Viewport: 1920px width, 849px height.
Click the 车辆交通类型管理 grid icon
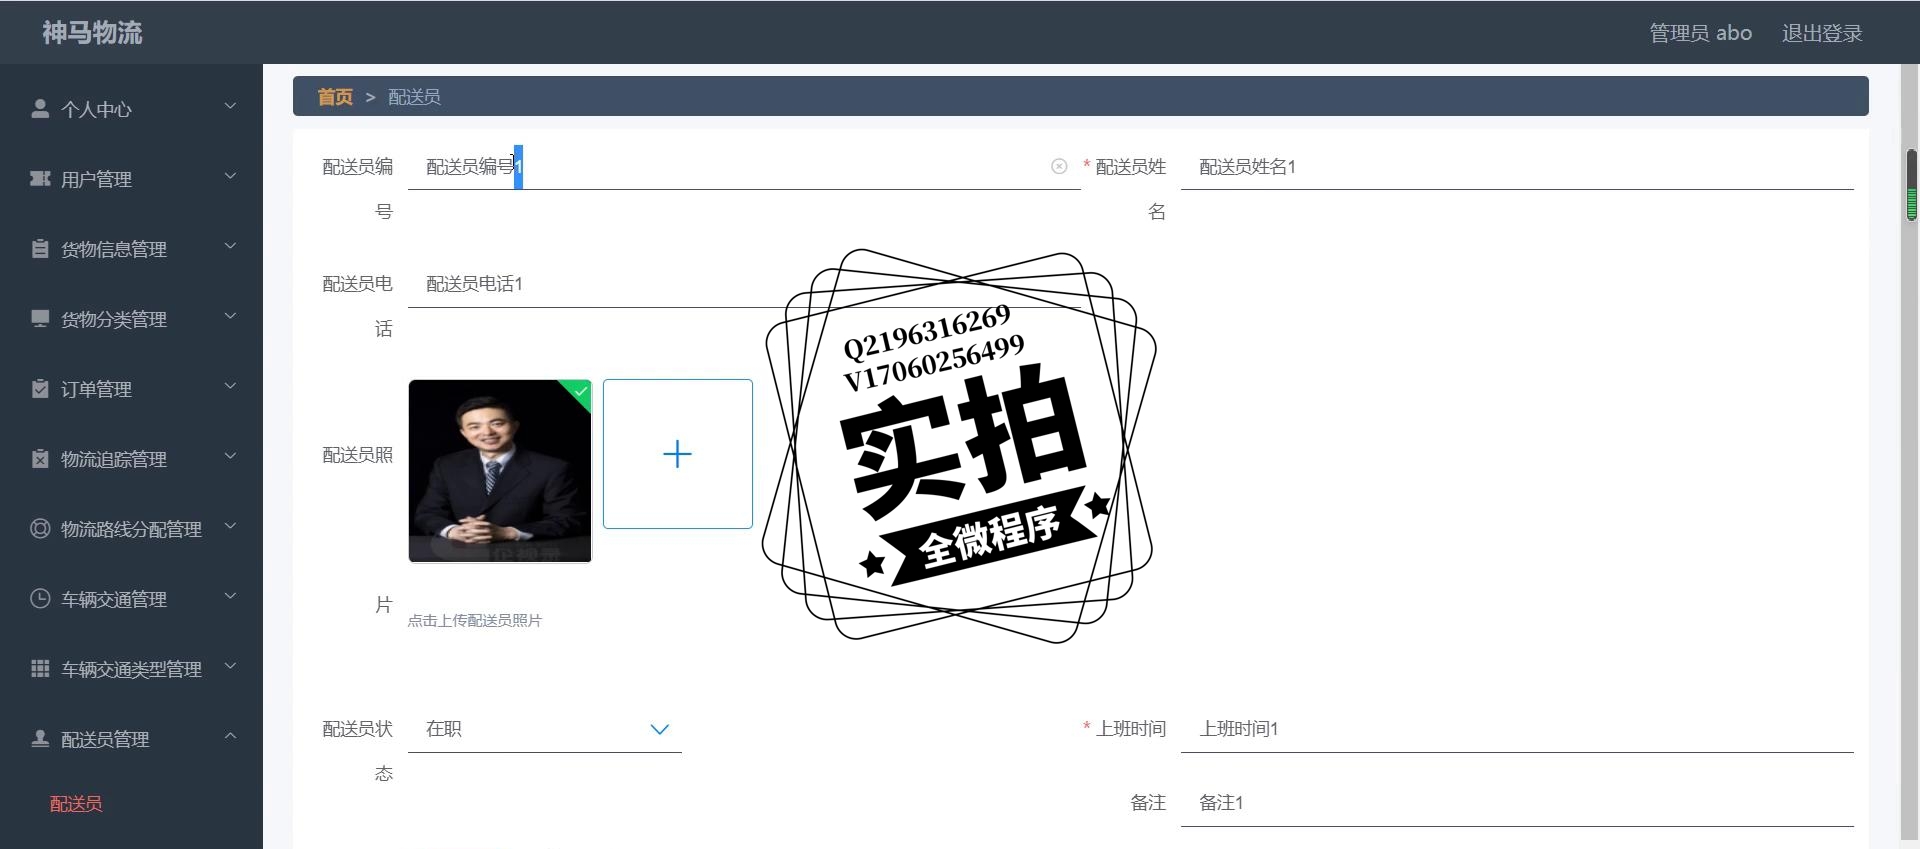pos(40,668)
